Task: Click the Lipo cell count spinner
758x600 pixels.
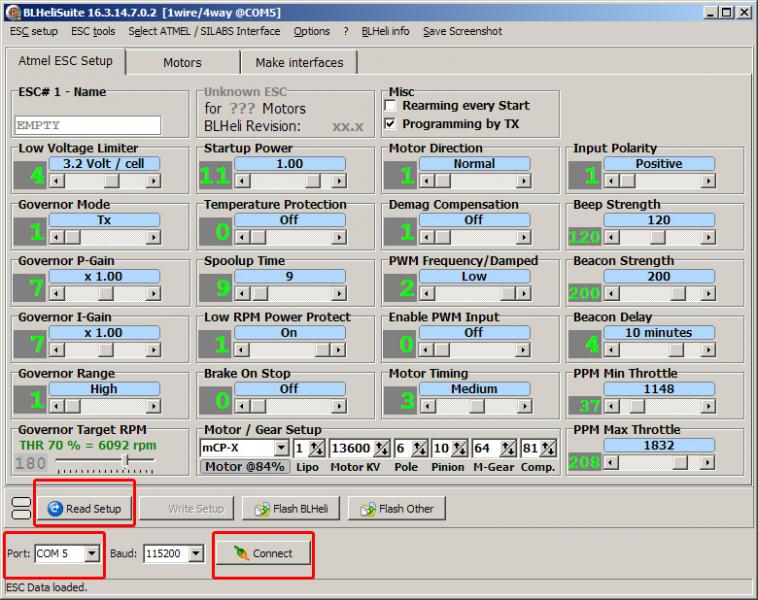Action: (x=318, y=448)
